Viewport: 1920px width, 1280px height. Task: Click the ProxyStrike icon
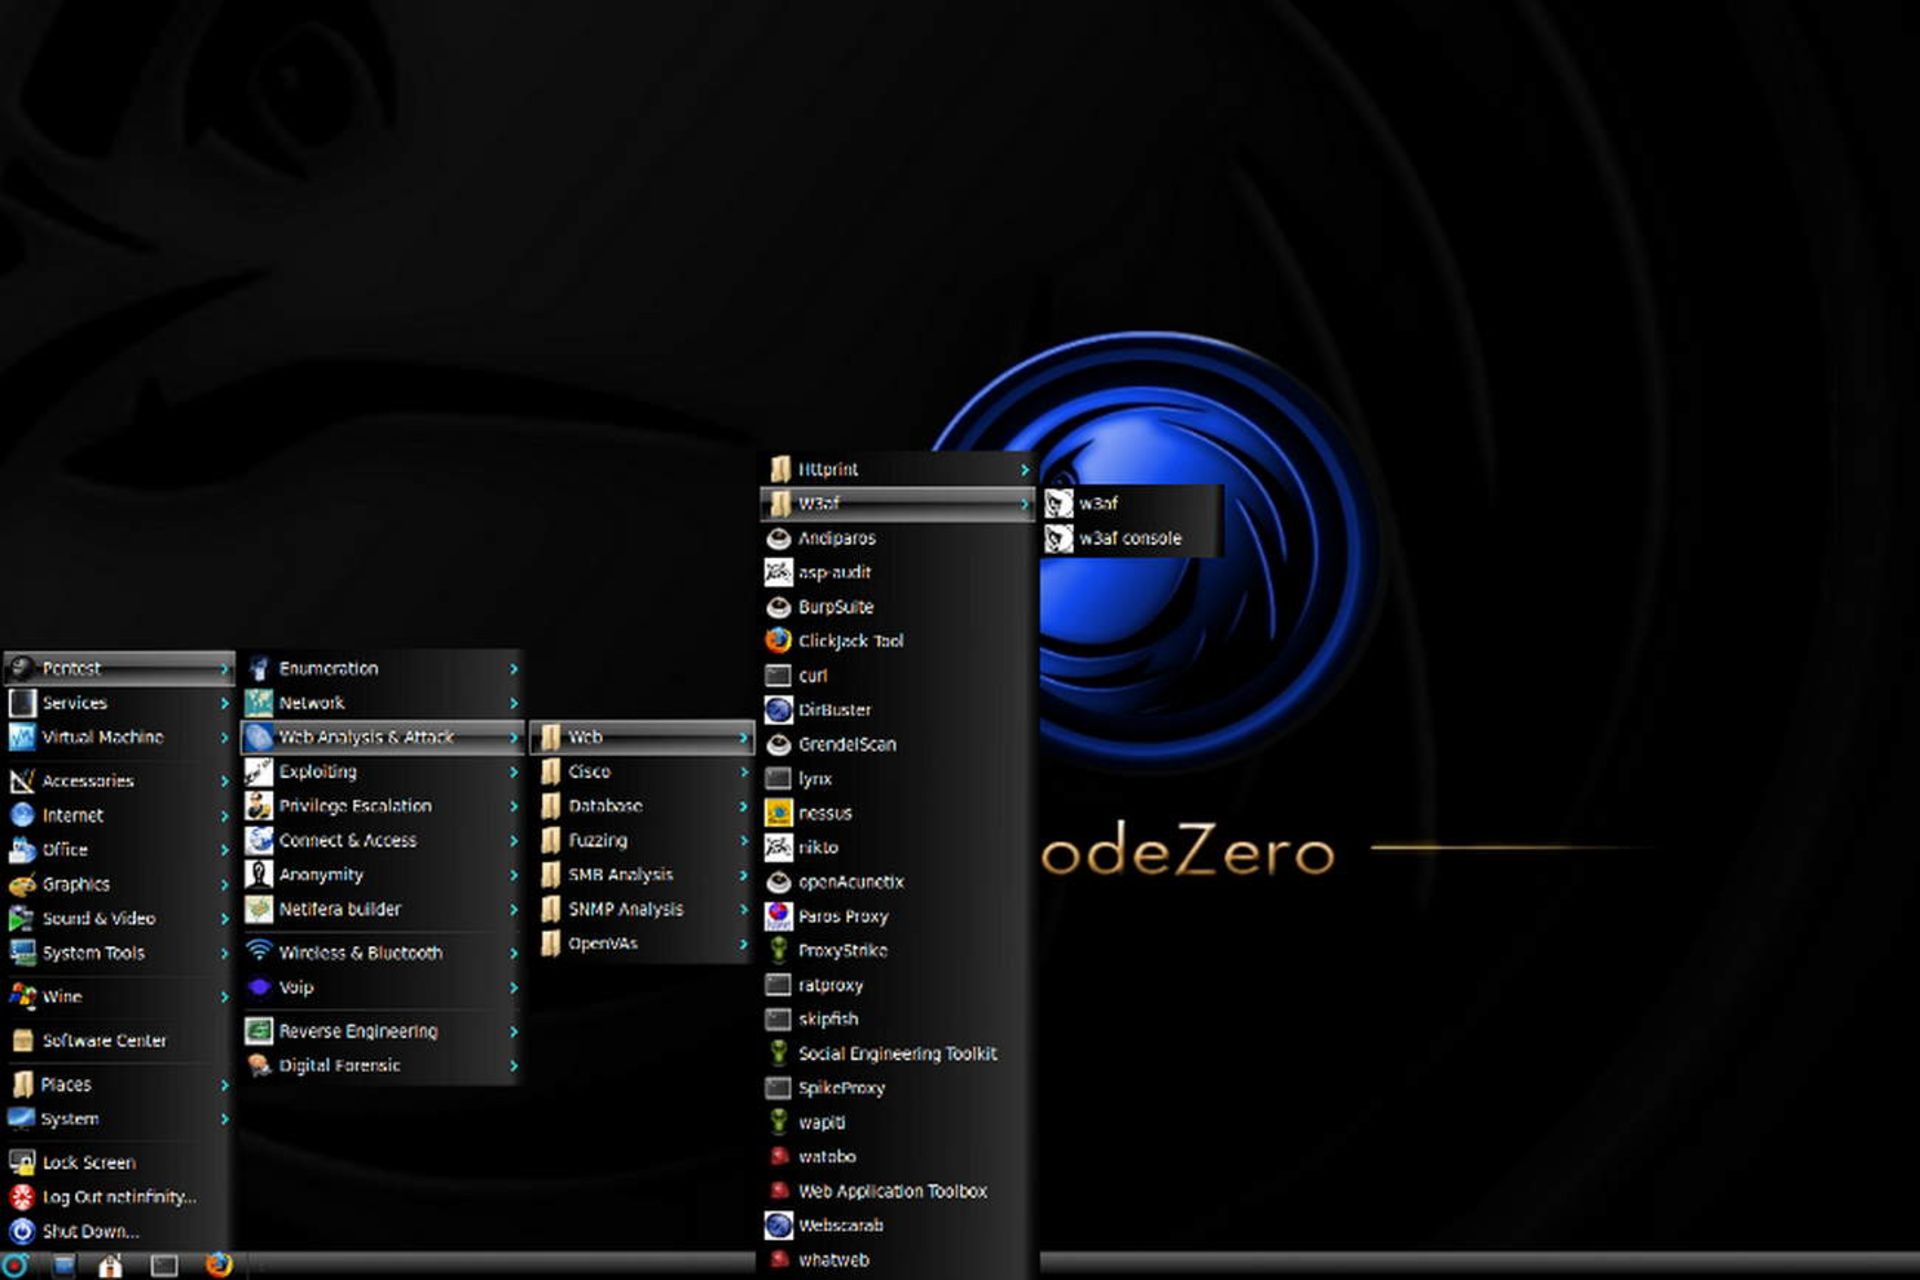pos(778,950)
